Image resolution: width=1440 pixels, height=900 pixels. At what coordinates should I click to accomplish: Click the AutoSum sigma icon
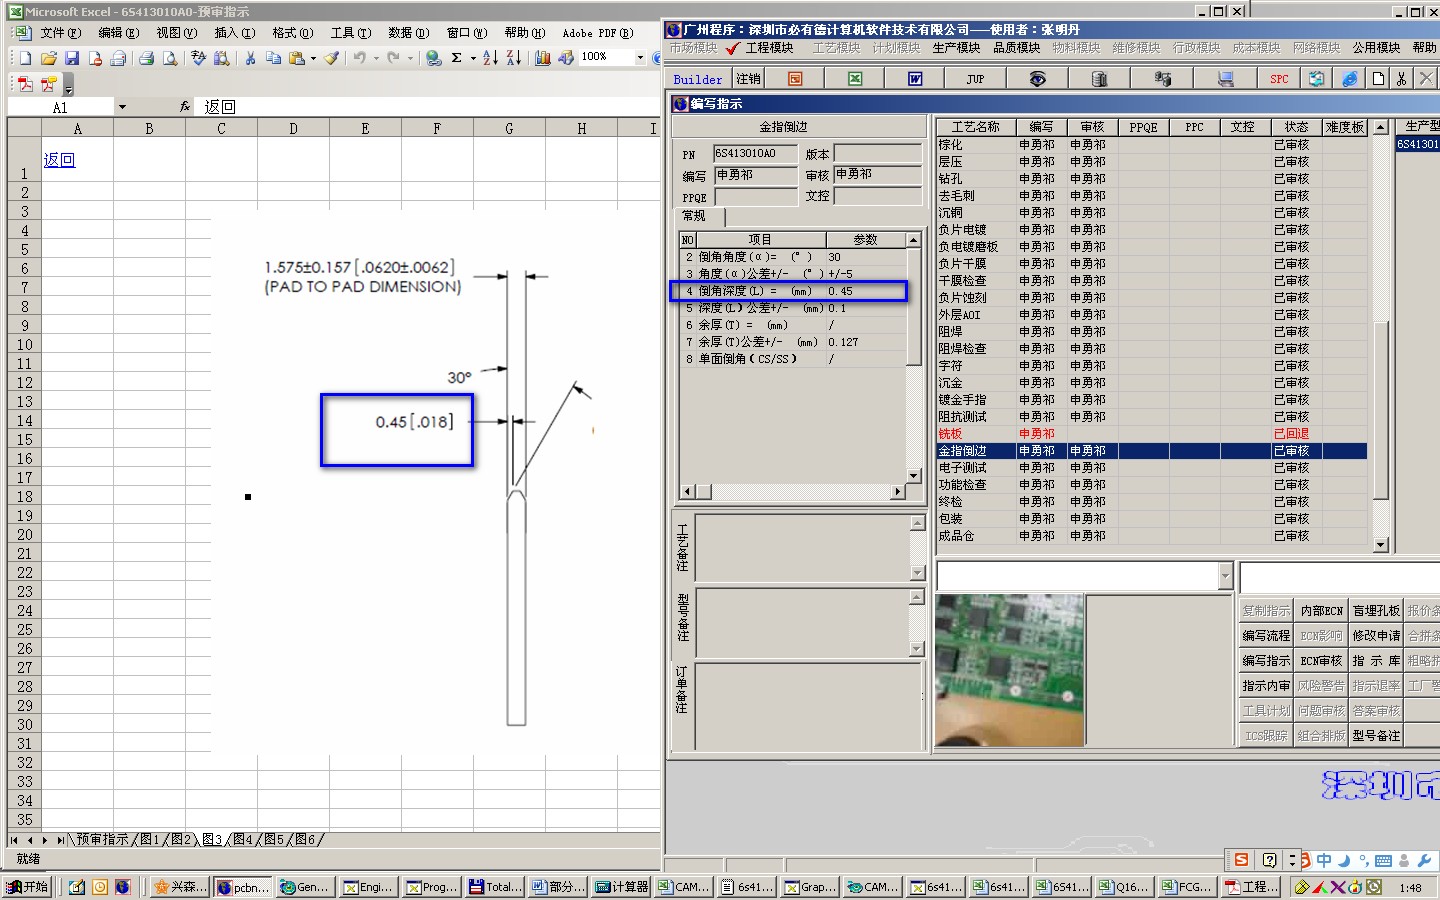pyautogui.click(x=456, y=58)
